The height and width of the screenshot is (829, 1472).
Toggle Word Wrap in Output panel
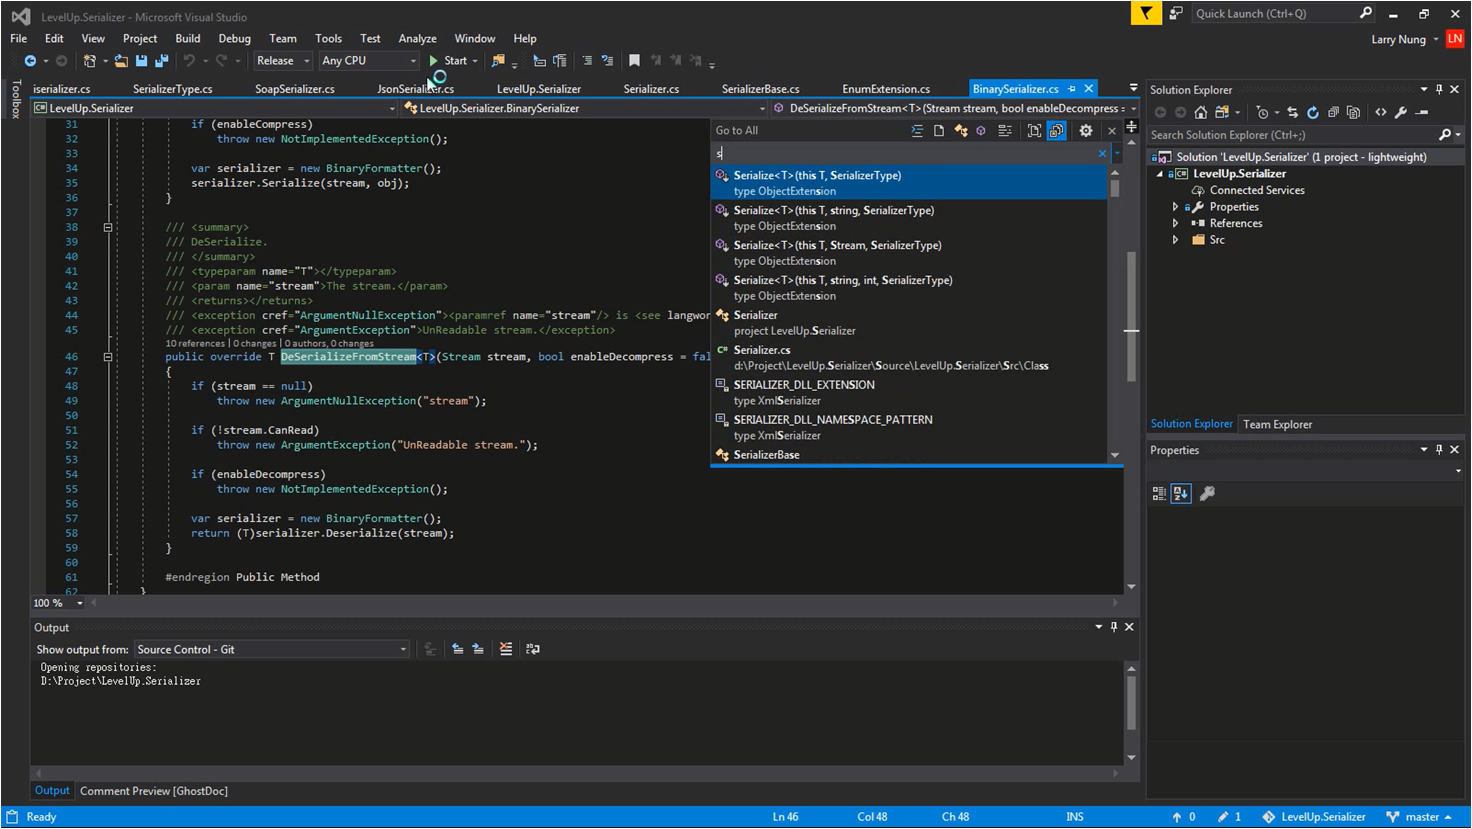tap(533, 650)
